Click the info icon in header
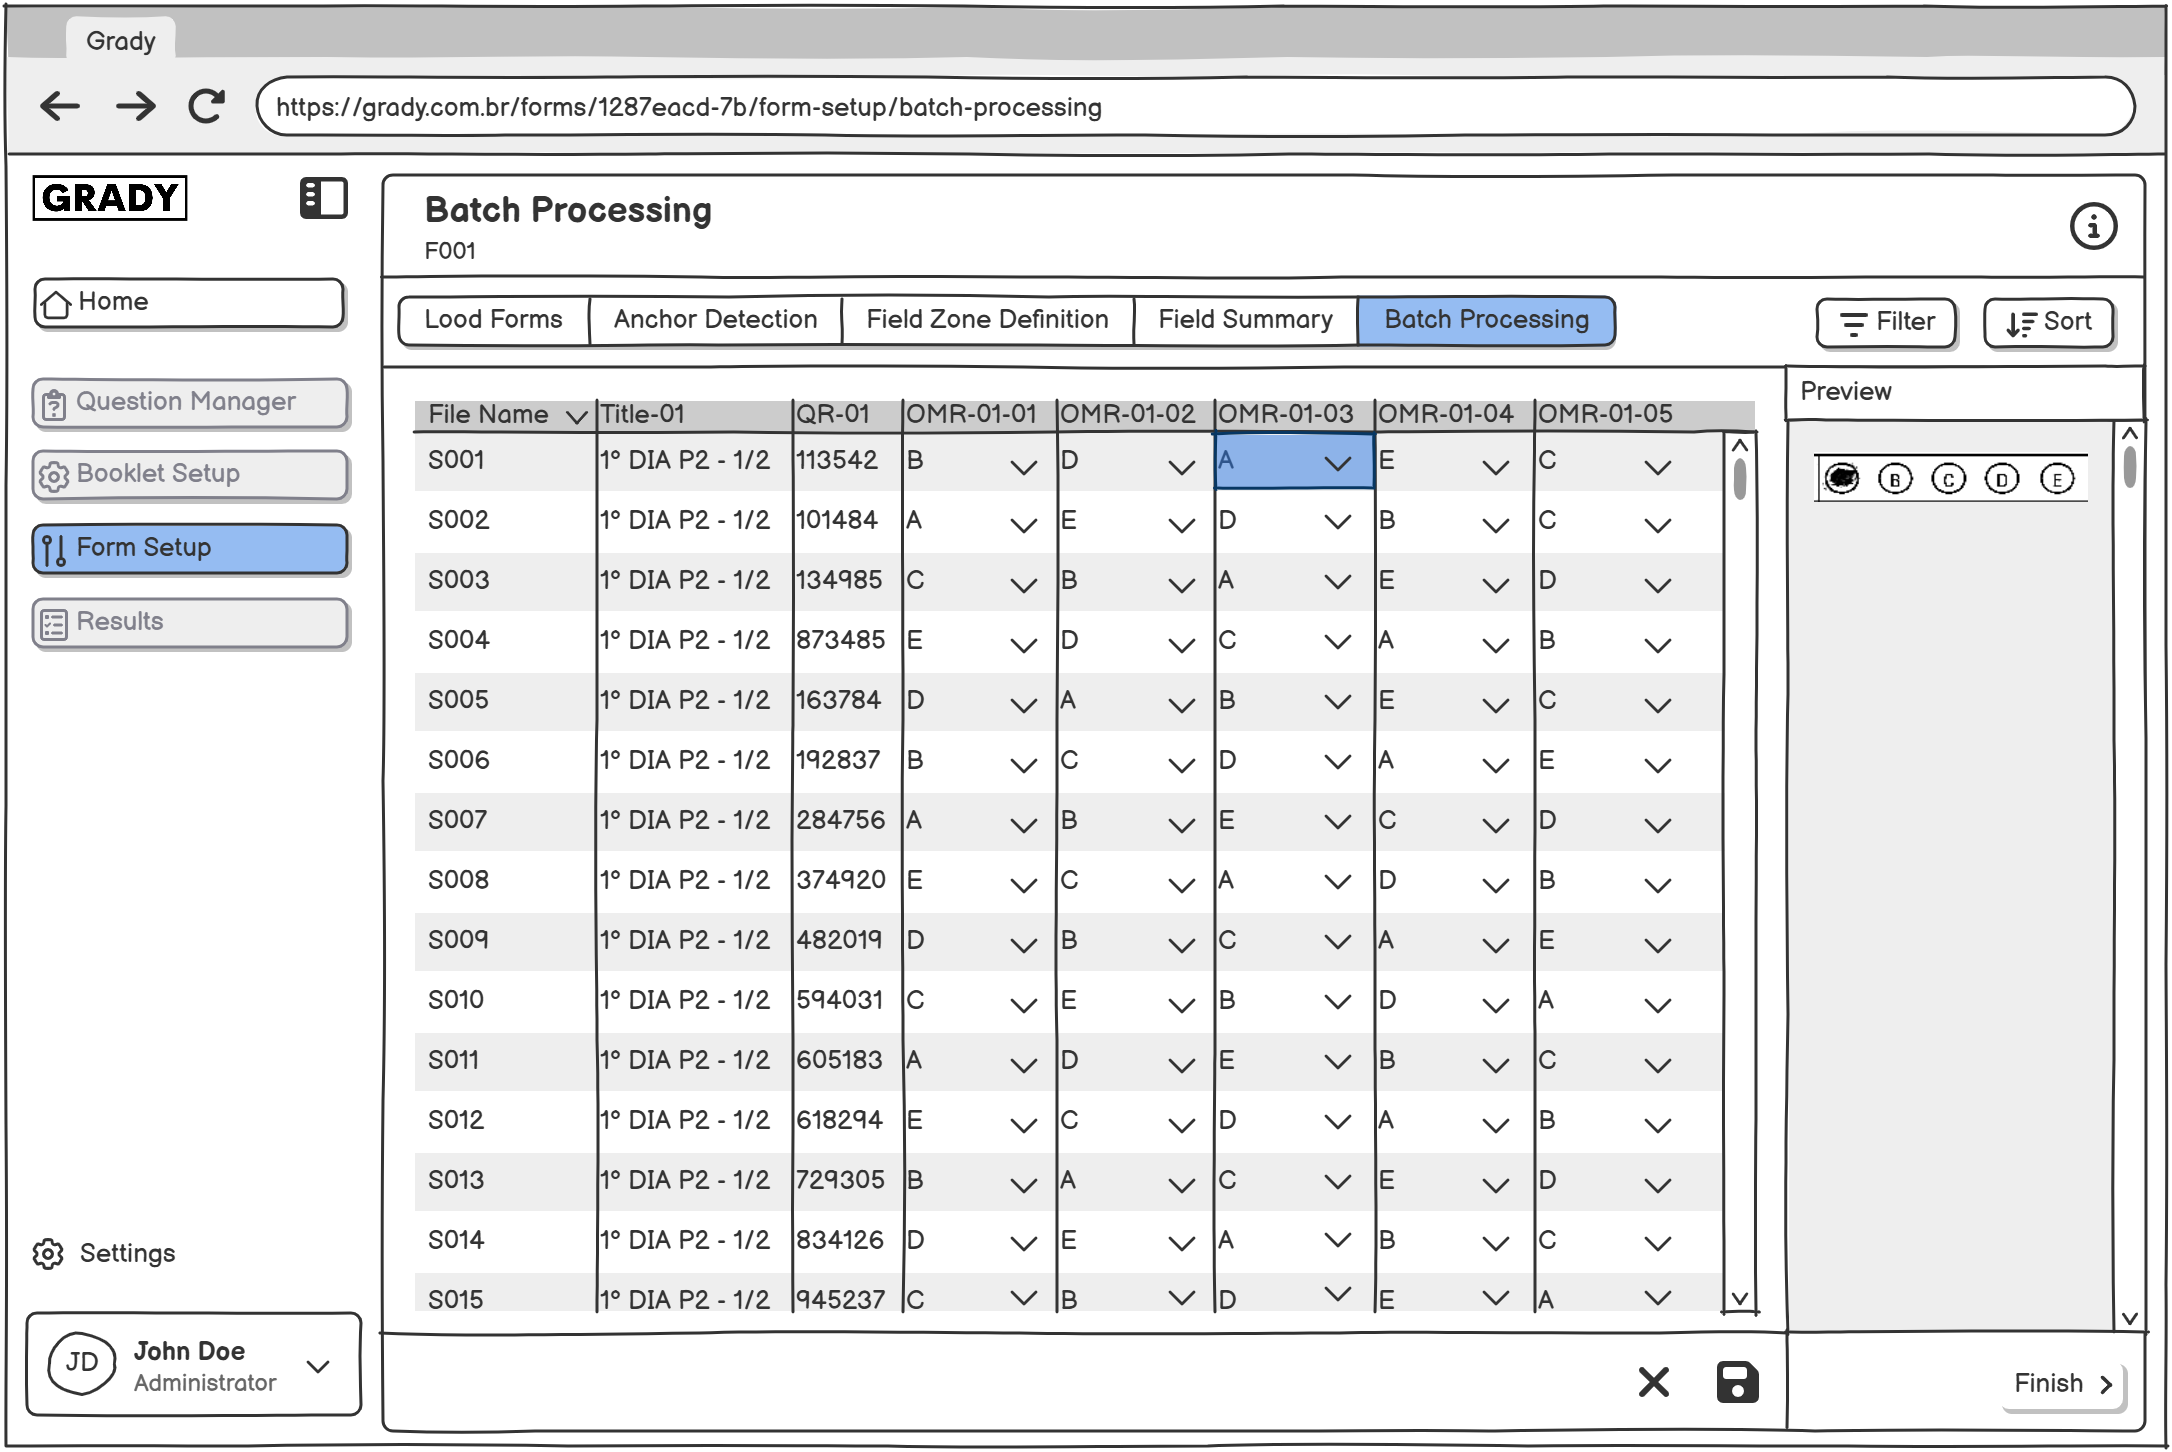This screenshot has height=1452, width=2172. point(2093,227)
